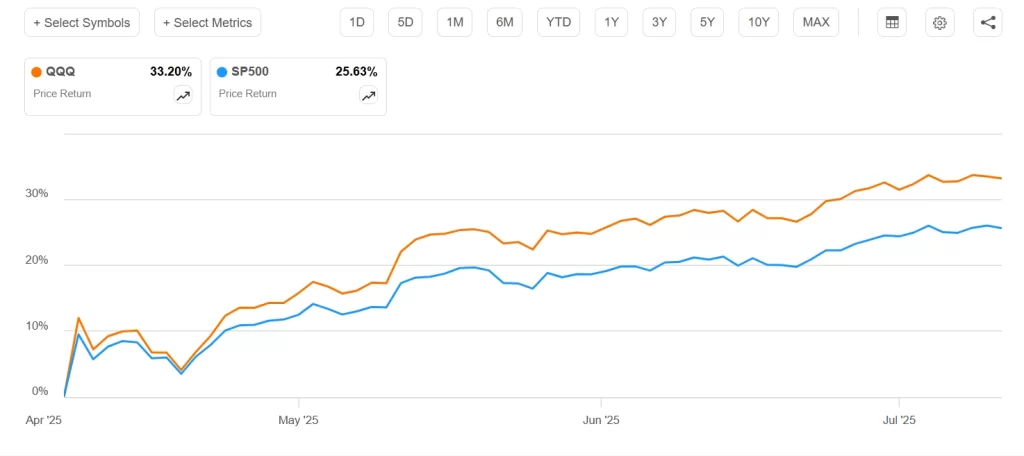The width and height of the screenshot is (1024, 456).
Task: Select the 5D time range
Action: click(x=405, y=22)
